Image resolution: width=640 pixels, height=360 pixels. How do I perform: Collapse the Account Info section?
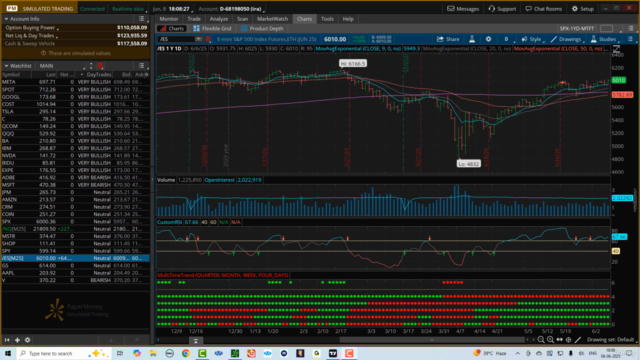pos(6,19)
